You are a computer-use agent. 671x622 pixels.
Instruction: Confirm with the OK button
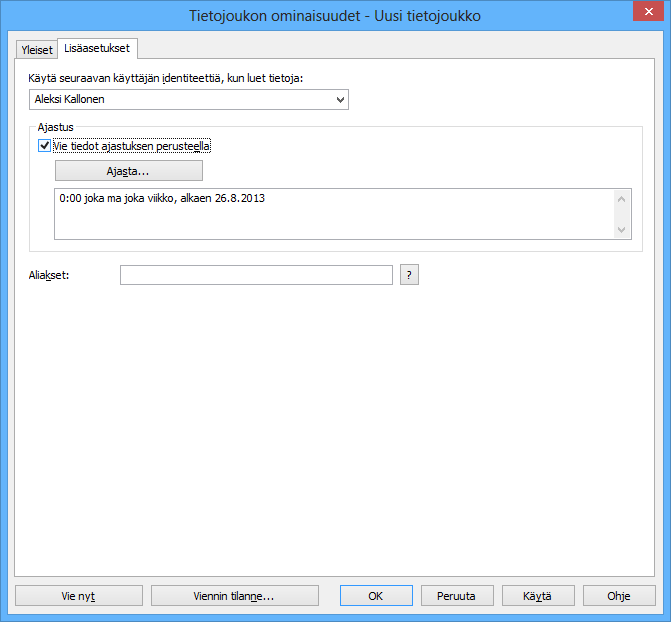point(376,596)
